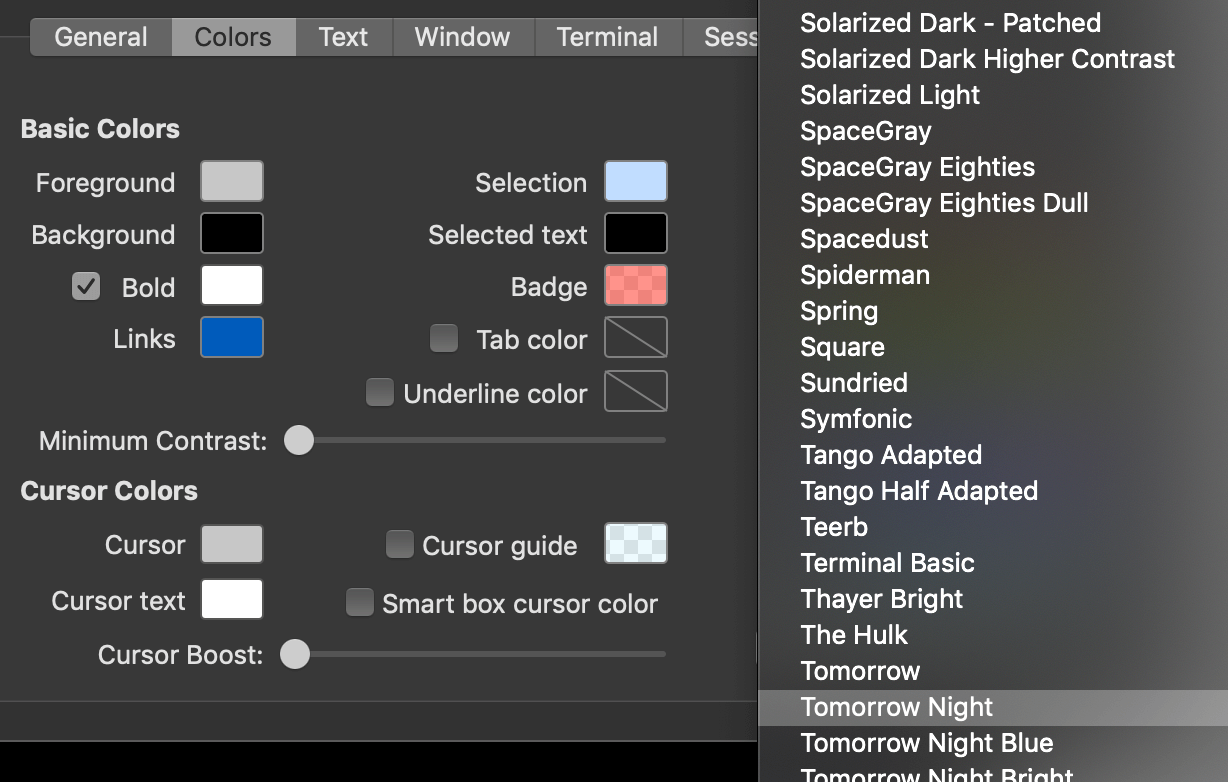This screenshot has width=1228, height=782.
Task: Enable the Underline color checkbox
Action: tap(380, 392)
